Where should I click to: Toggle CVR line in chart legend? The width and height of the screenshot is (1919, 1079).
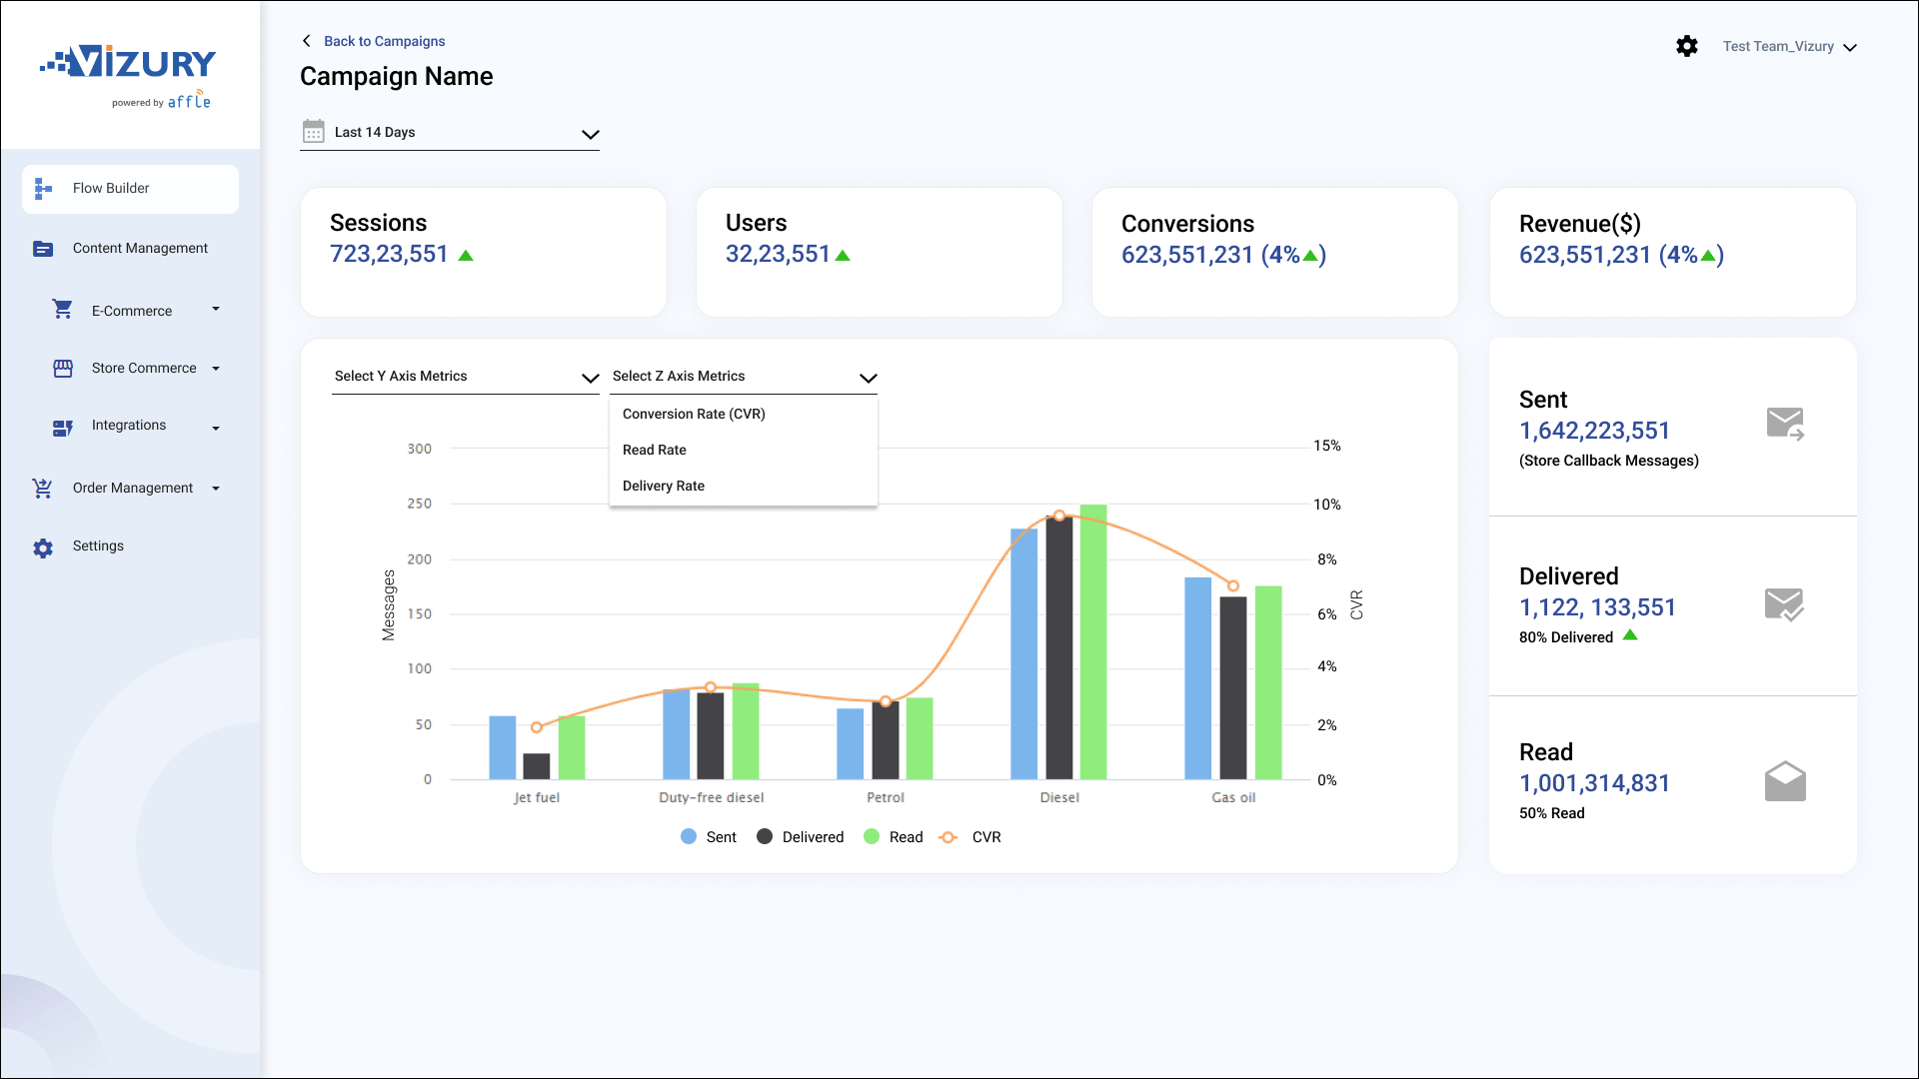(x=970, y=837)
